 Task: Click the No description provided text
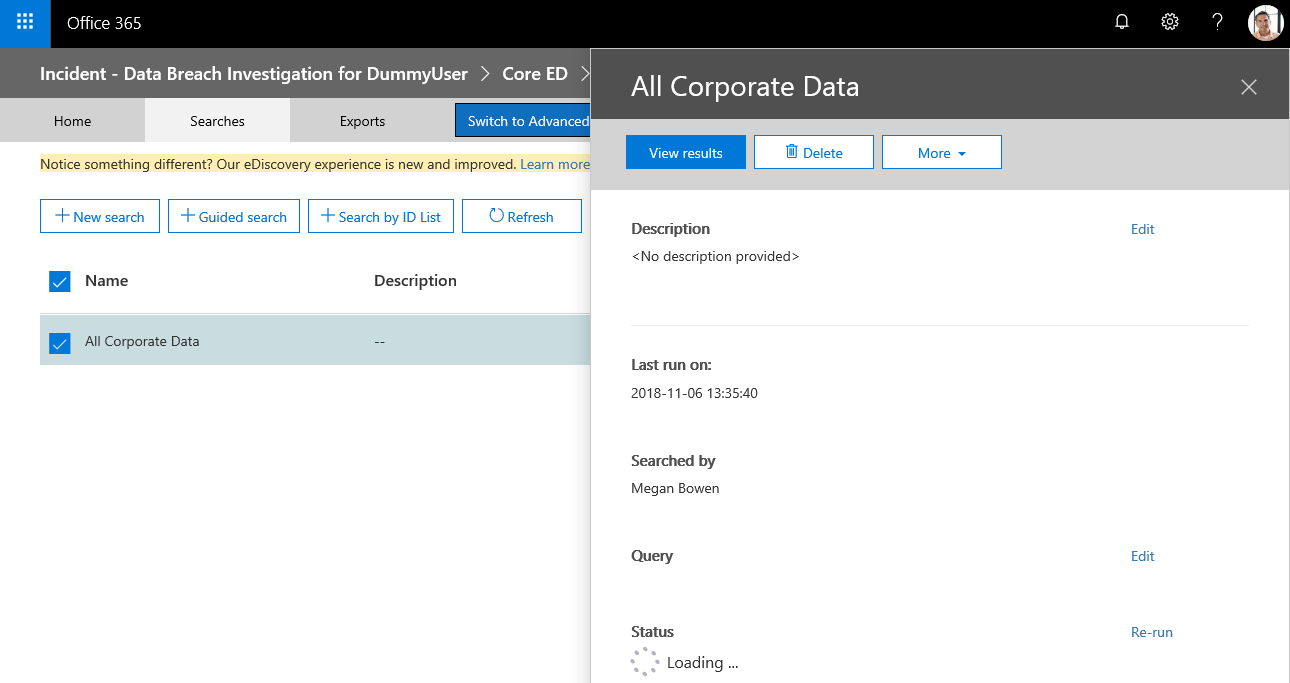pyautogui.click(x=715, y=256)
